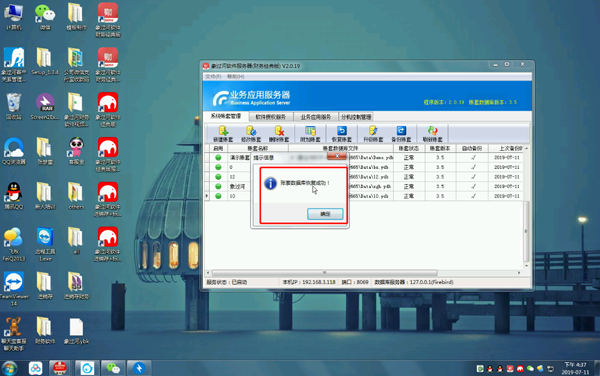Open the 回收站 recycle bin icon

pos(14,106)
